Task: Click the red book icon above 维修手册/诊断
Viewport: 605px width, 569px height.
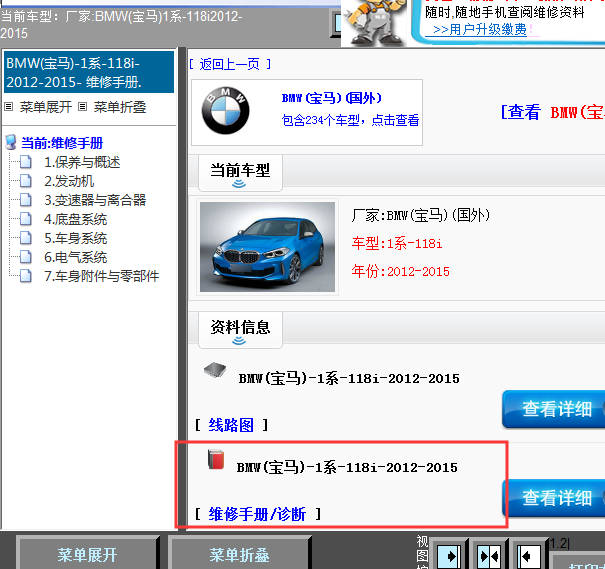Action: [x=216, y=459]
